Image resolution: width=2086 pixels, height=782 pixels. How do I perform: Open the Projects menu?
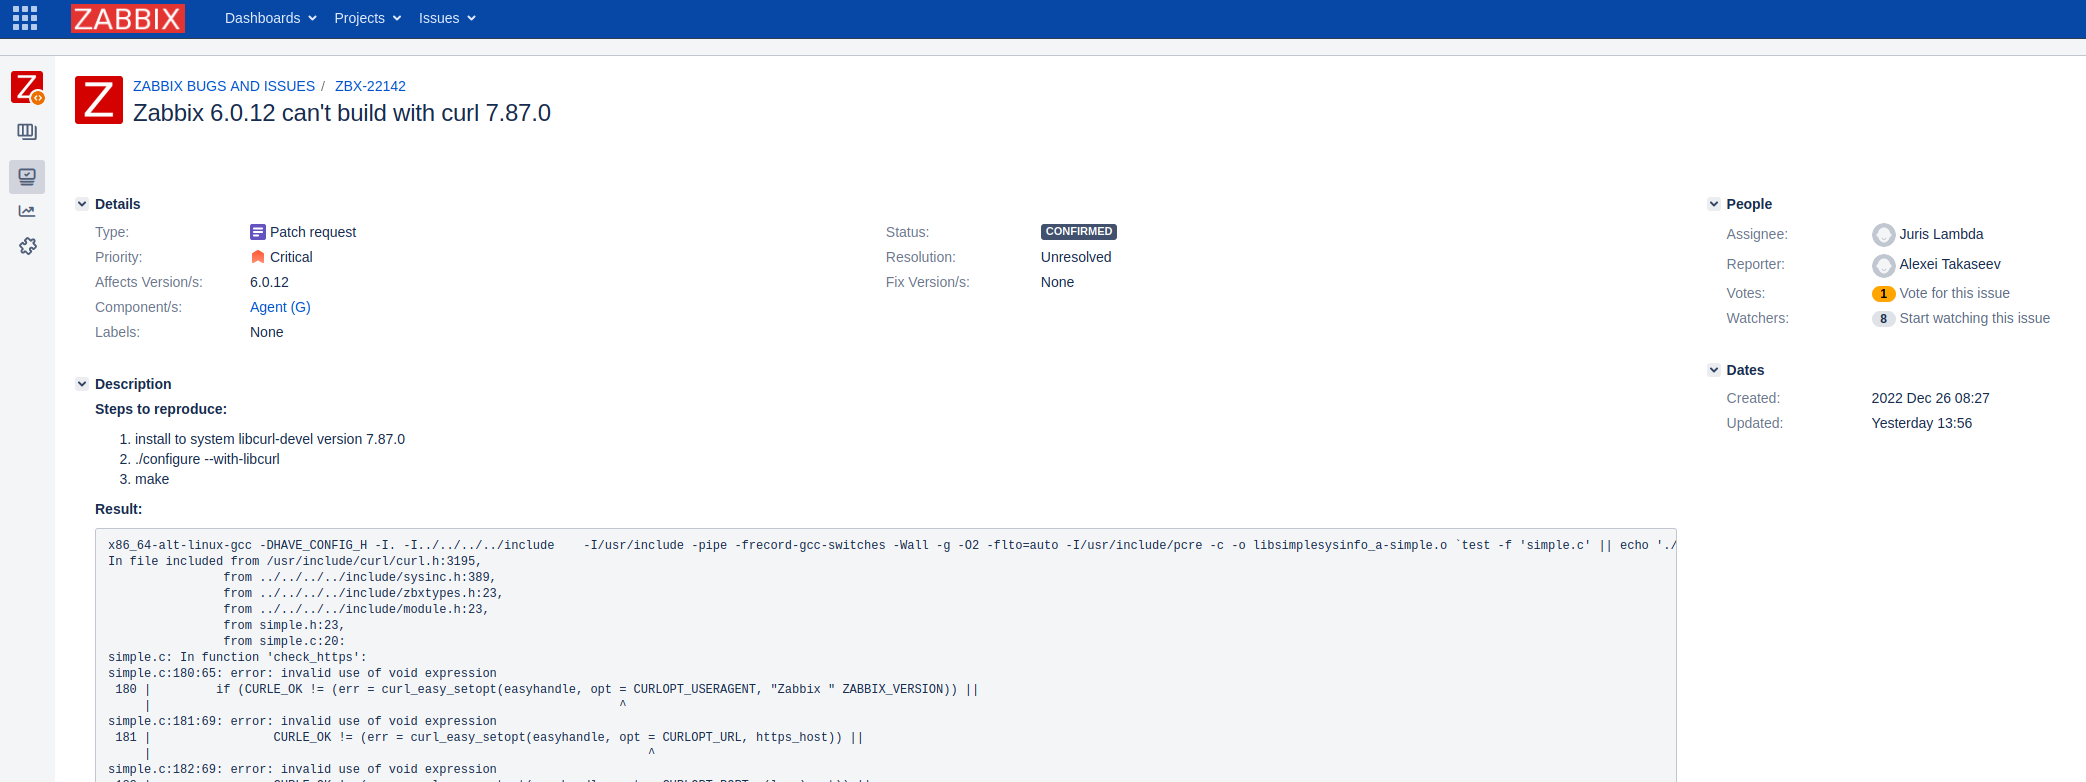click(x=367, y=18)
